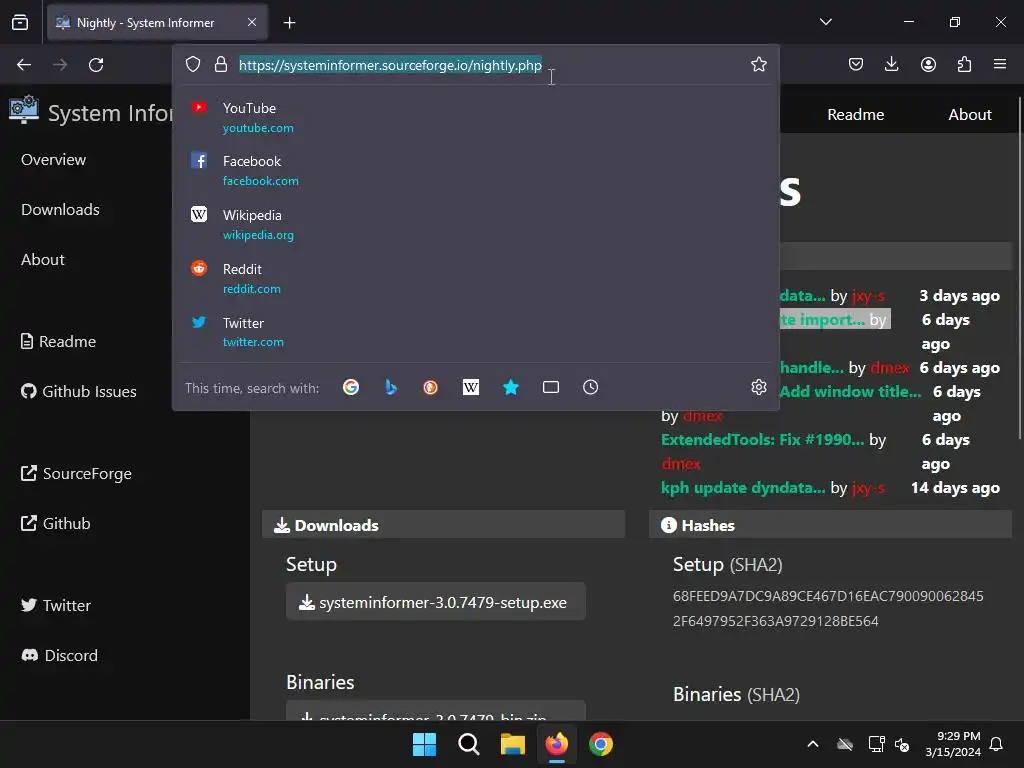1024x768 pixels.
Task: Open tracking protection shield icon
Action: point(193,64)
